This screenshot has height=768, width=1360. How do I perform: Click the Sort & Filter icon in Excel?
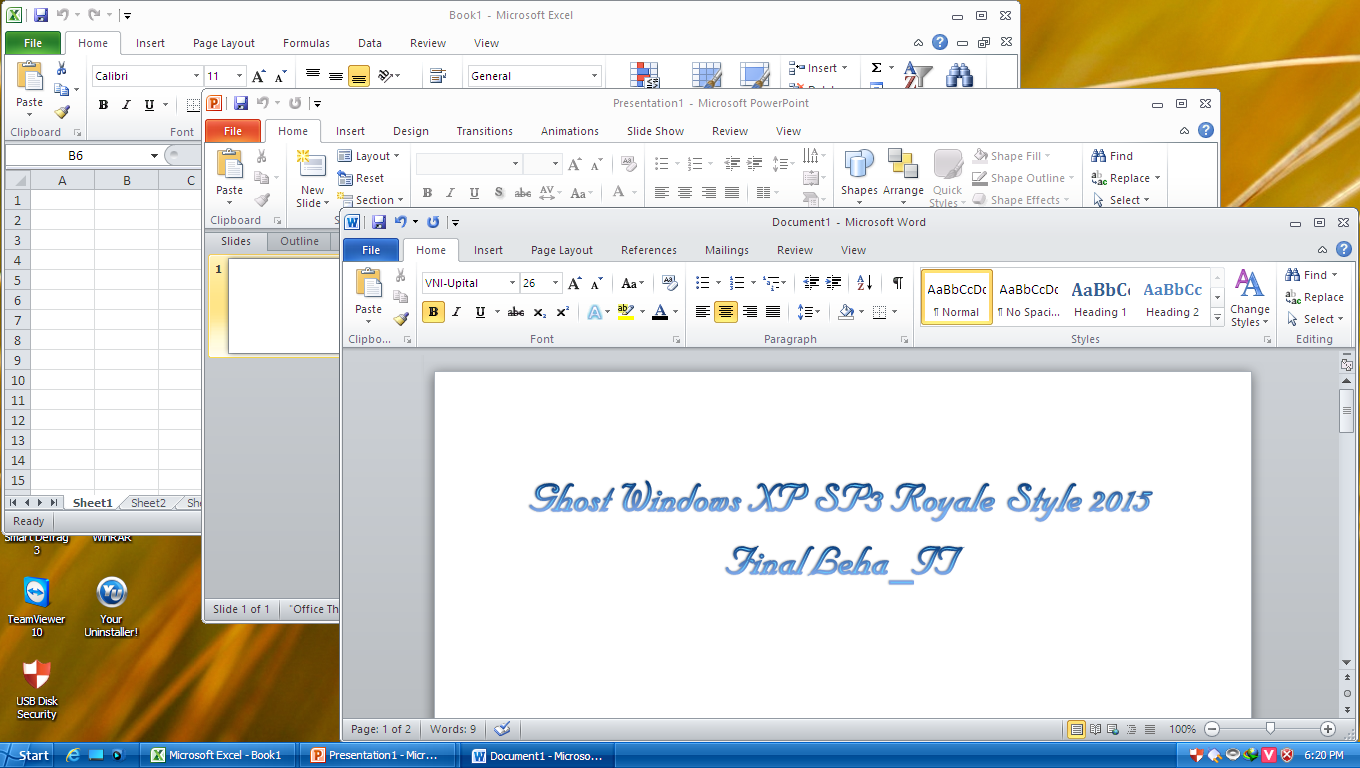pyautogui.click(x=918, y=76)
